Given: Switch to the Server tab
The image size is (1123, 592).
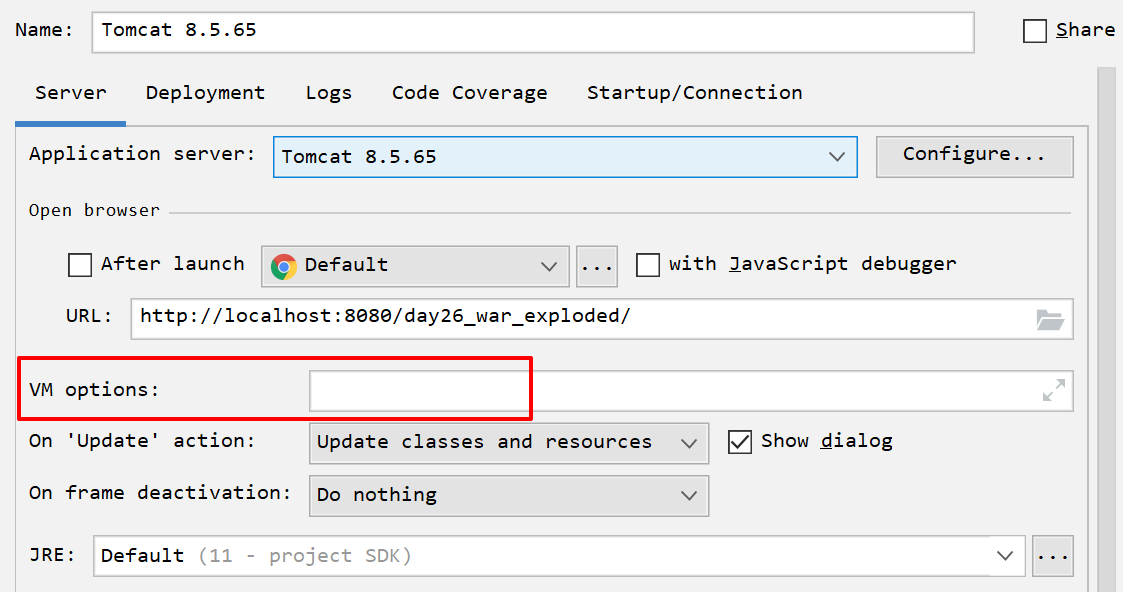Looking at the screenshot, I should point(70,93).
